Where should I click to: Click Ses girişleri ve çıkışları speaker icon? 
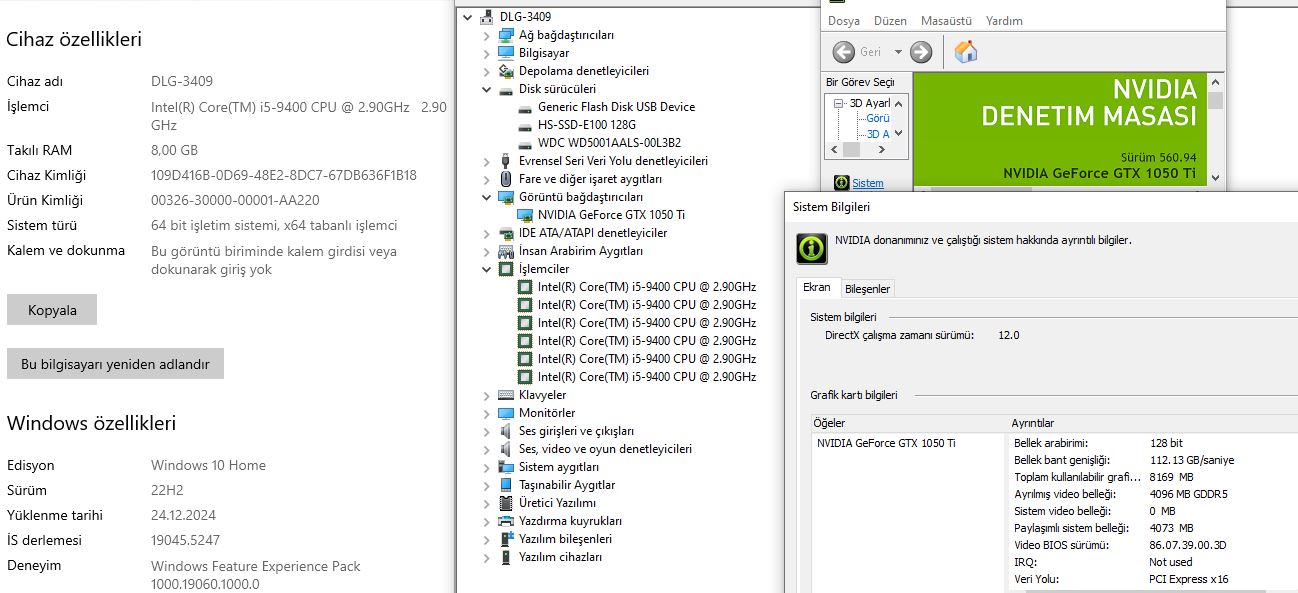(506, 431)
